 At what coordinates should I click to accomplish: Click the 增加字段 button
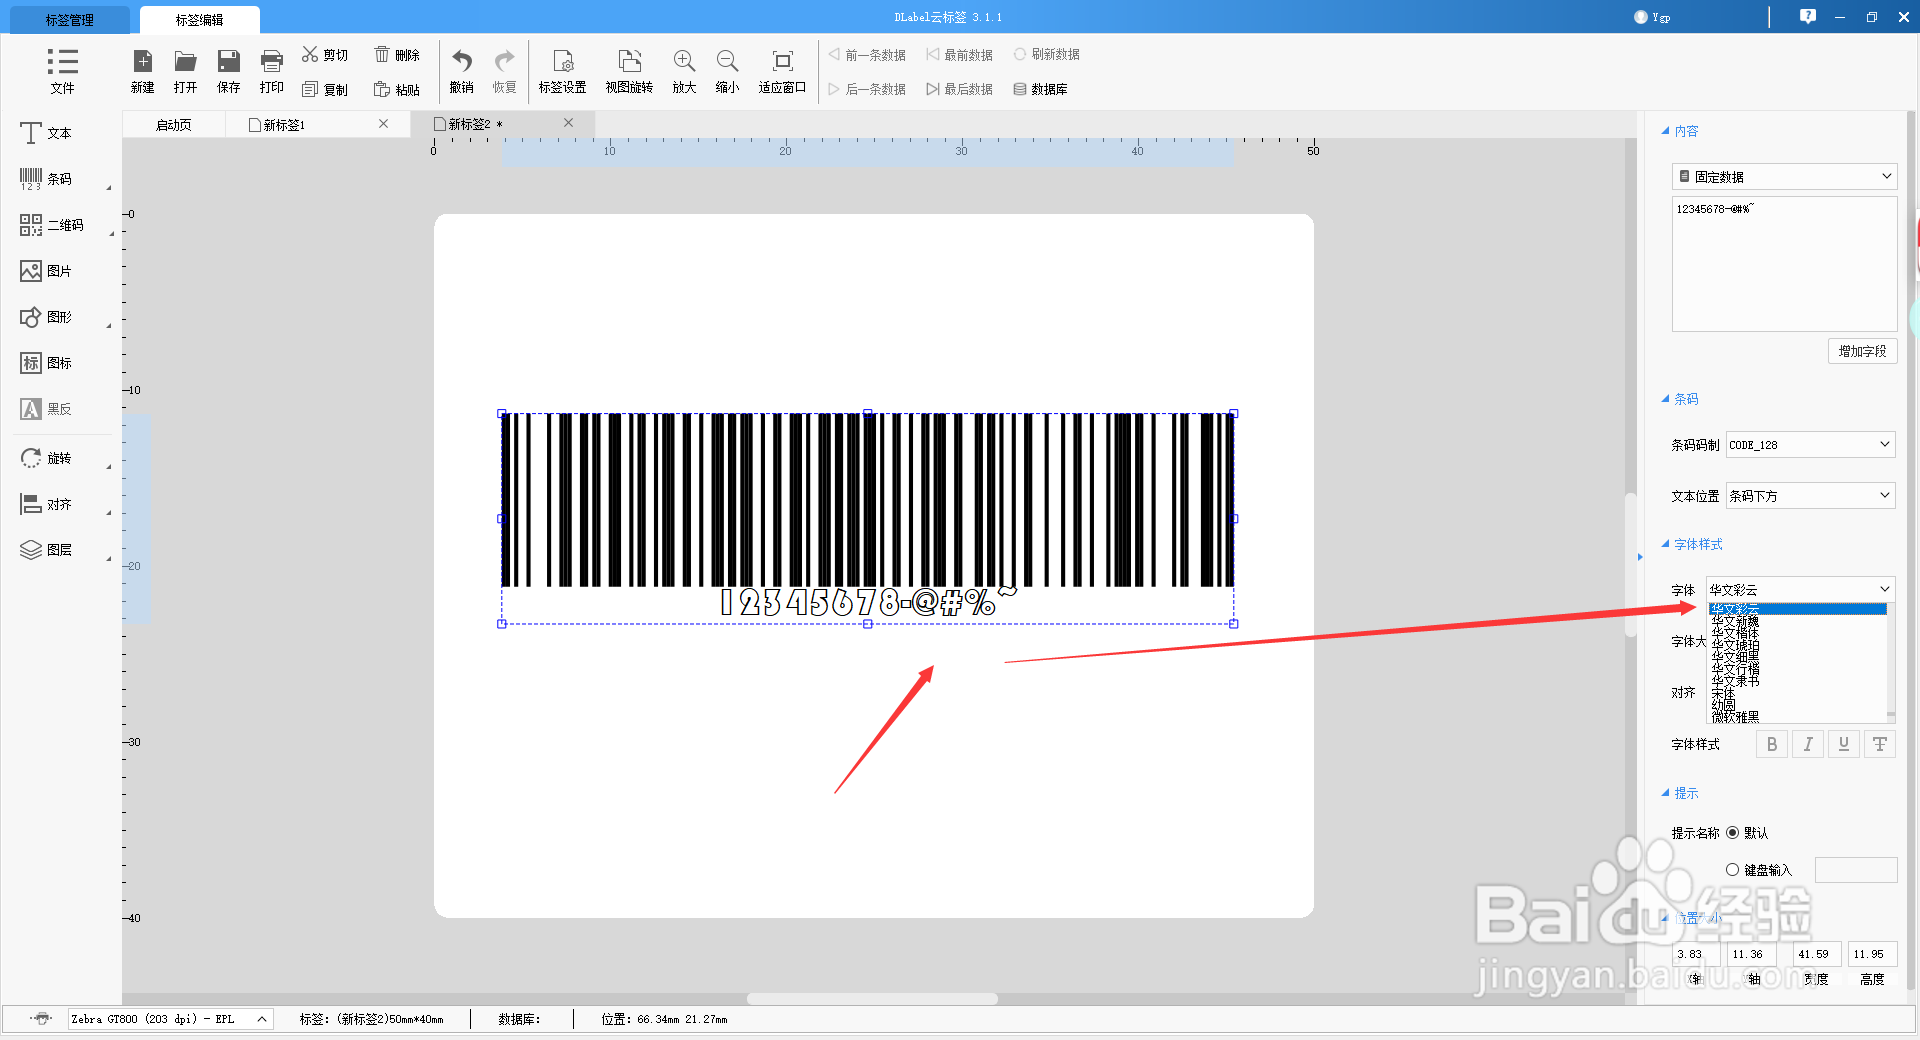[1862, 351]
